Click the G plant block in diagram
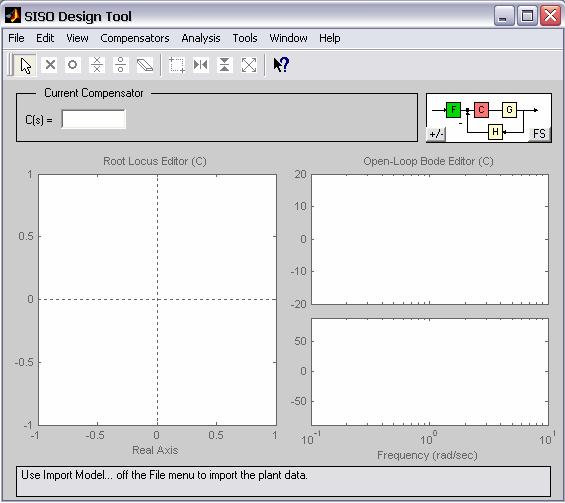 pyautogui.click(x=509, y=110)
